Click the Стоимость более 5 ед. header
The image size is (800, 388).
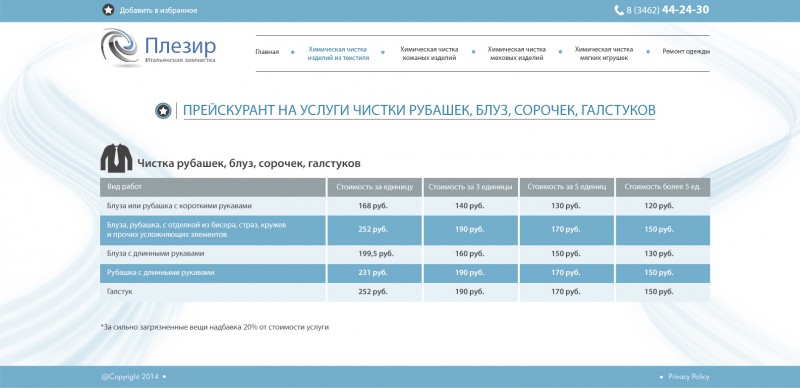(x=663, y=187)
